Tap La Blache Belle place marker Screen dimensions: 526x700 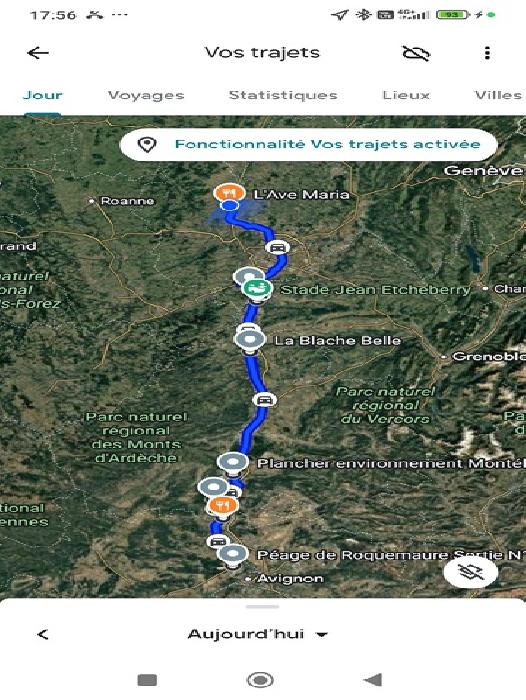[250, 340]
